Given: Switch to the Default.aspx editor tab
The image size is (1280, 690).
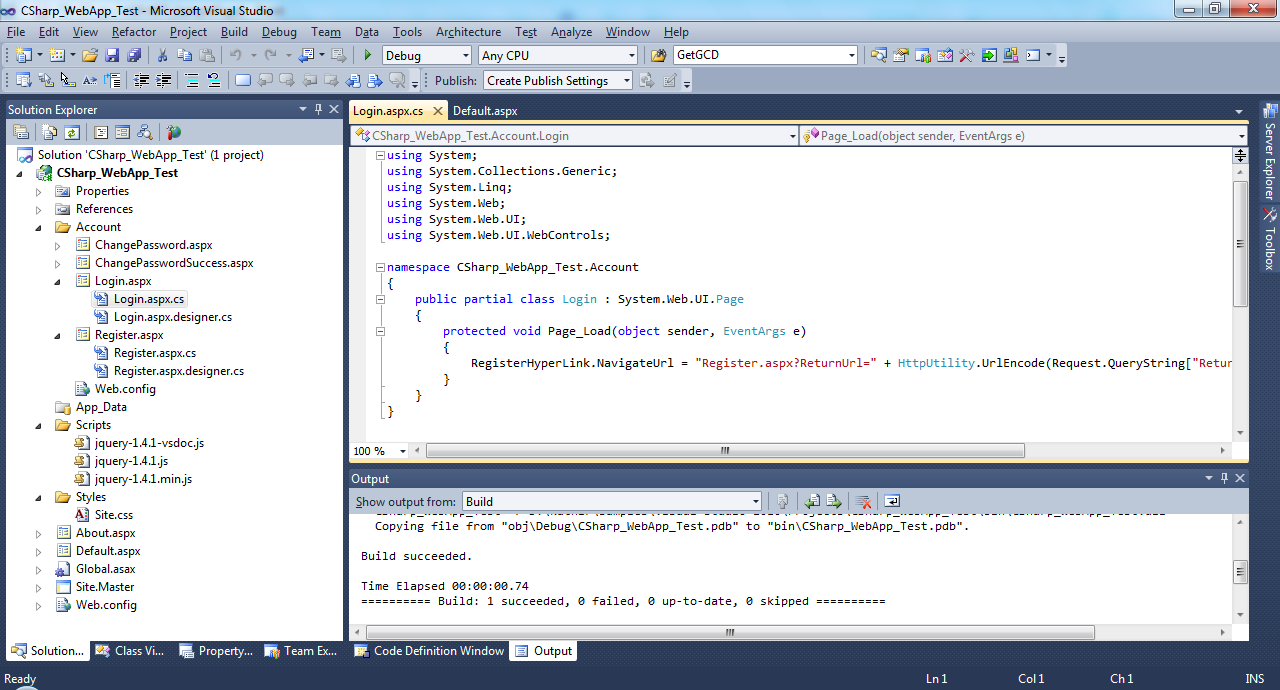Looking at the screenshot, I should click(485, 111).
